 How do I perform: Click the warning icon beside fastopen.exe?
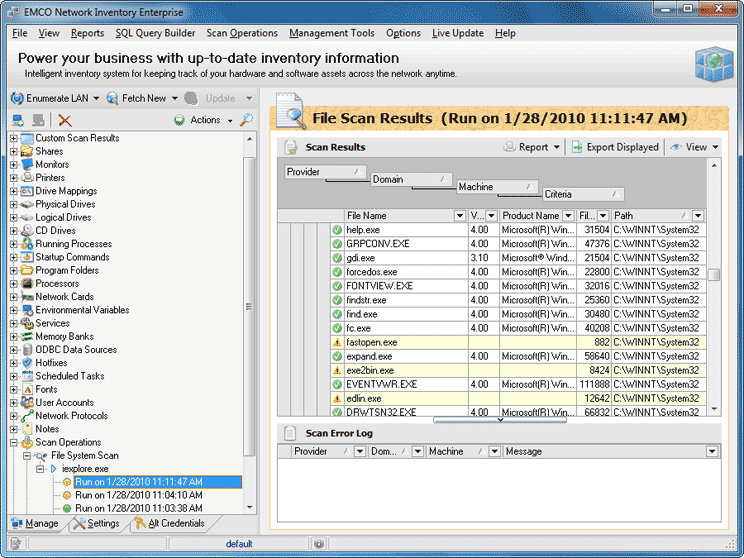coord(337,342)
